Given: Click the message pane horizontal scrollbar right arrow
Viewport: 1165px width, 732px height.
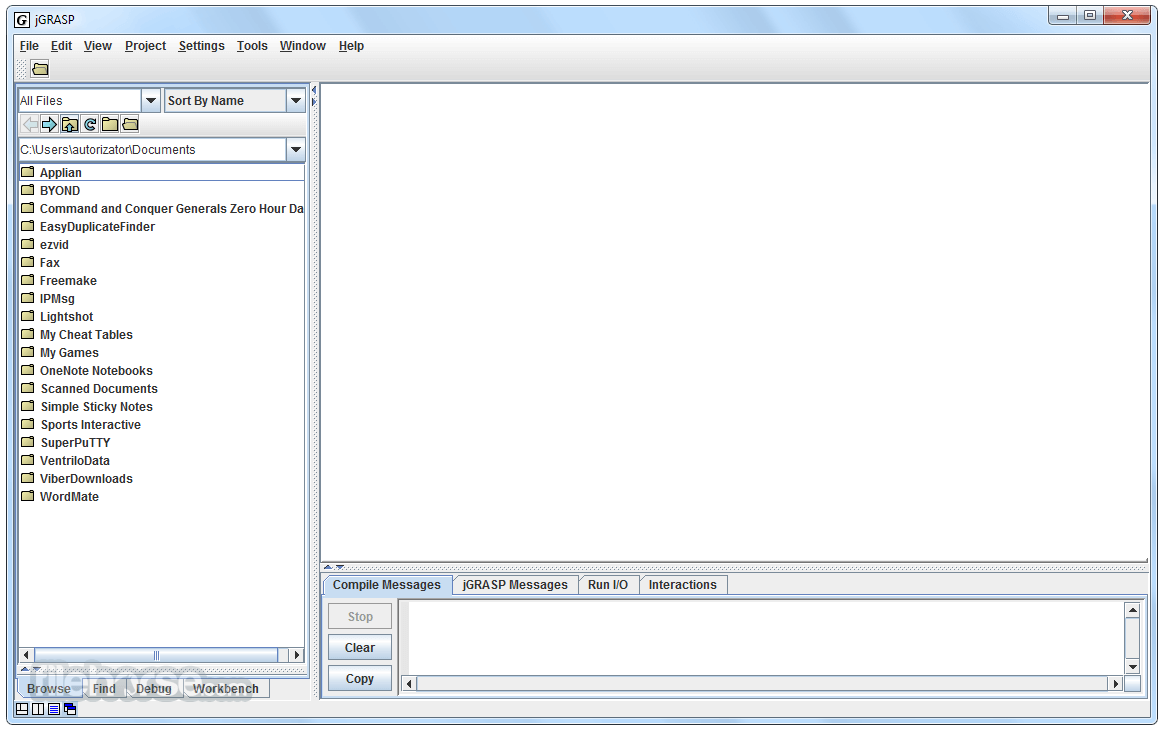Looking at the screenshot, I should click(x=1115, y=684).
